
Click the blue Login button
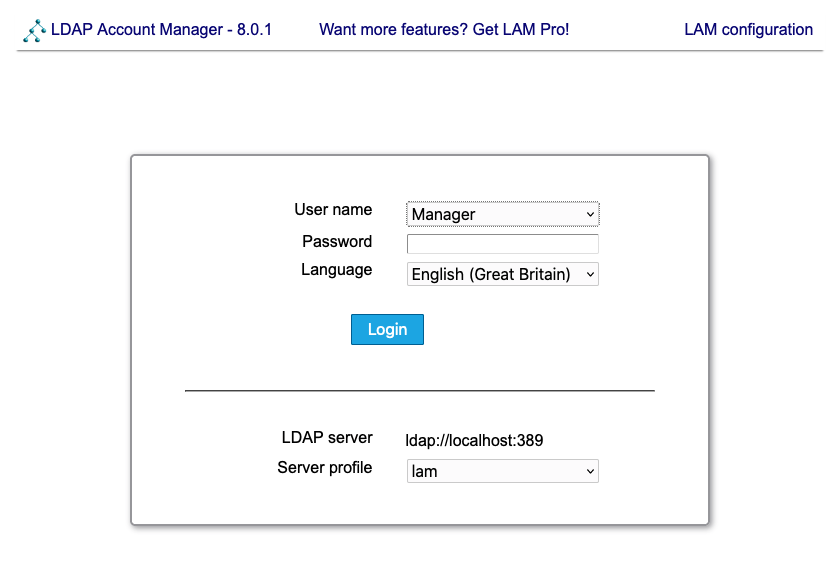(x=387, y=330)
